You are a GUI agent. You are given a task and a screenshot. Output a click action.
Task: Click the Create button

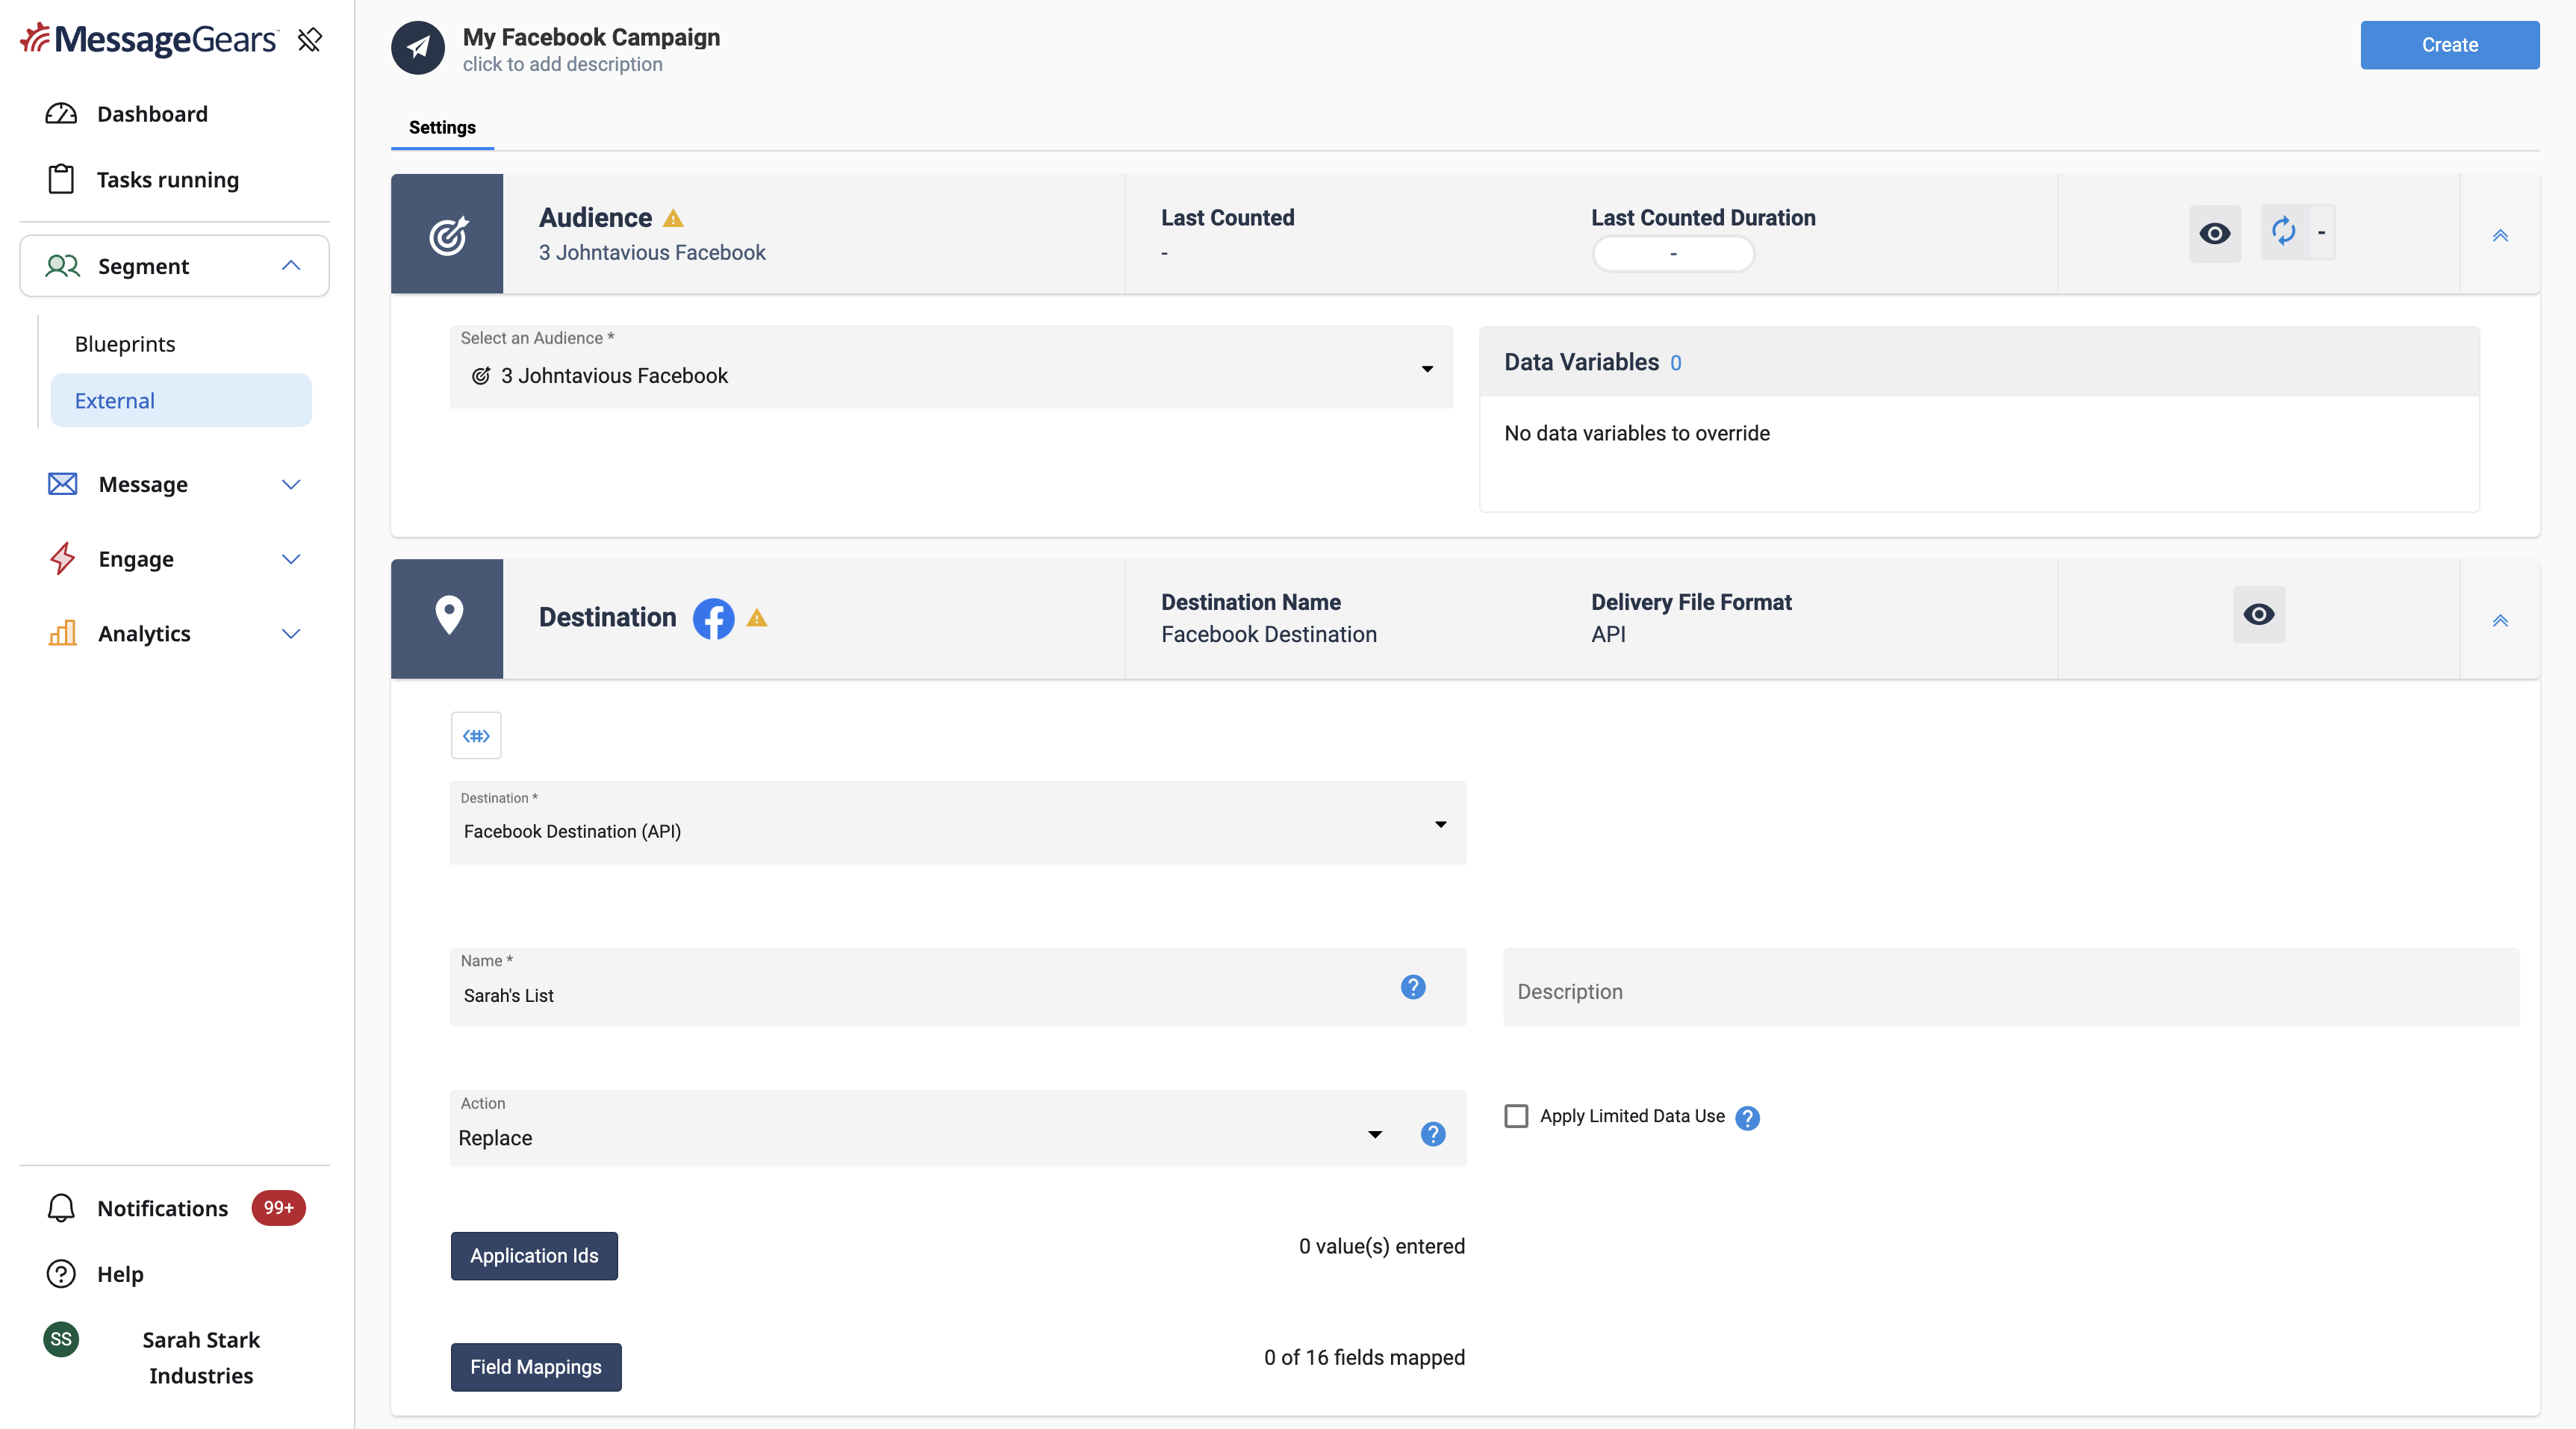click(2450, 45)
